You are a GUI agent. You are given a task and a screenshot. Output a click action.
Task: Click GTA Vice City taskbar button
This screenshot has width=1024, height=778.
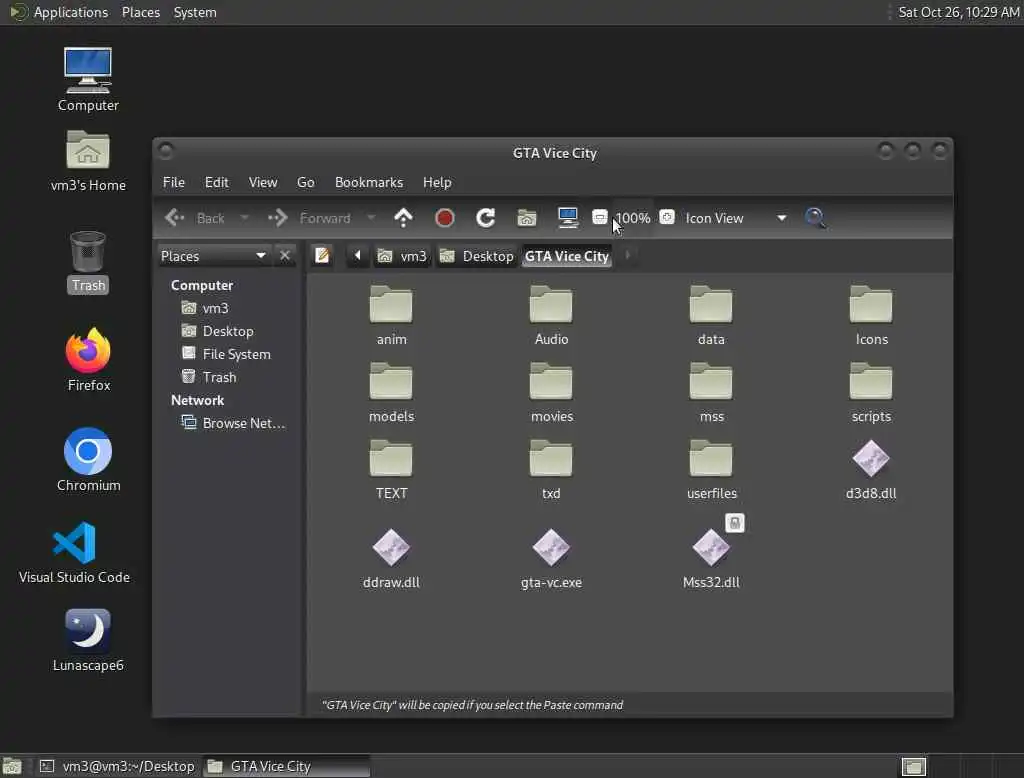coord(287,766)
